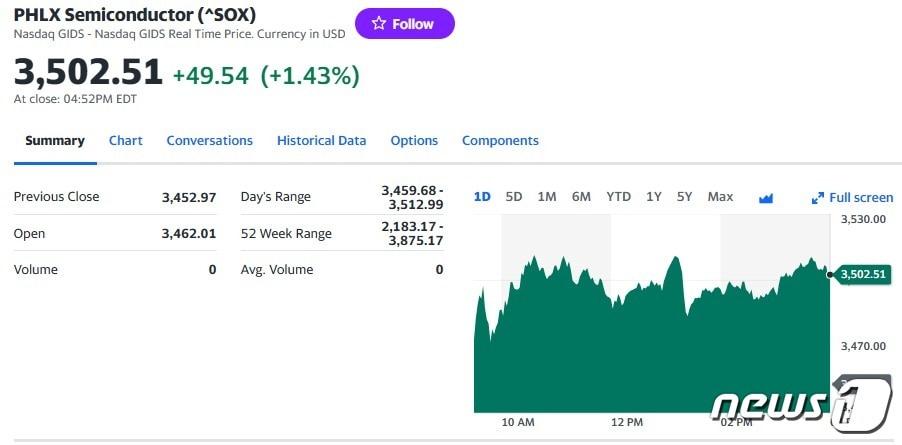Click the 3,502.51 price marker on chart
902x445 pixels.
coord(863,274)
